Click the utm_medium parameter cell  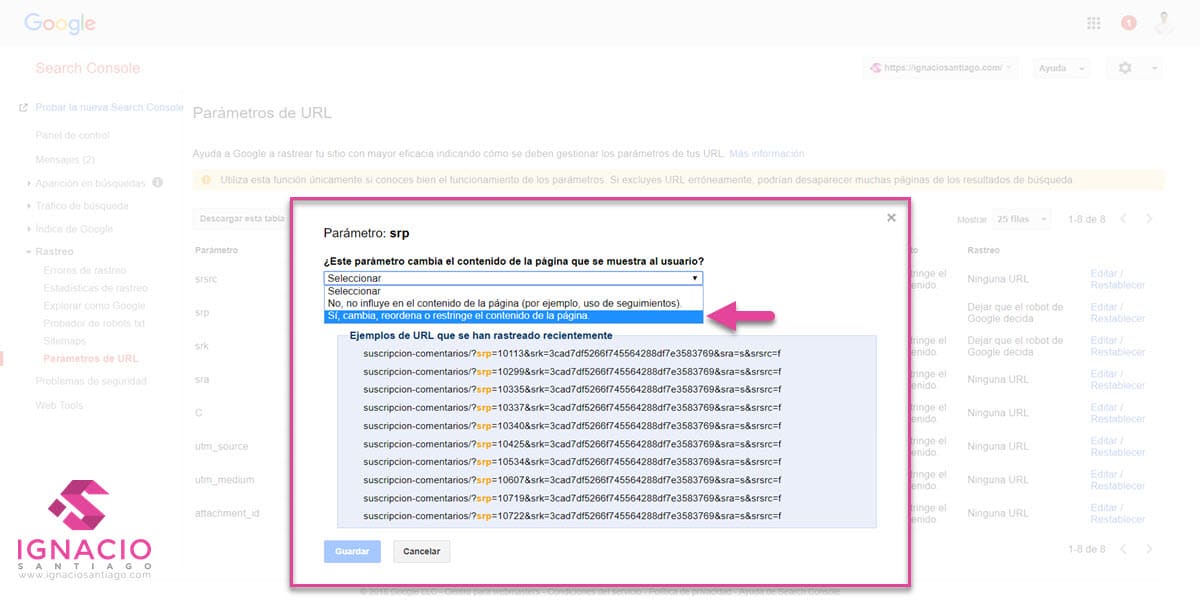(222, 480)
